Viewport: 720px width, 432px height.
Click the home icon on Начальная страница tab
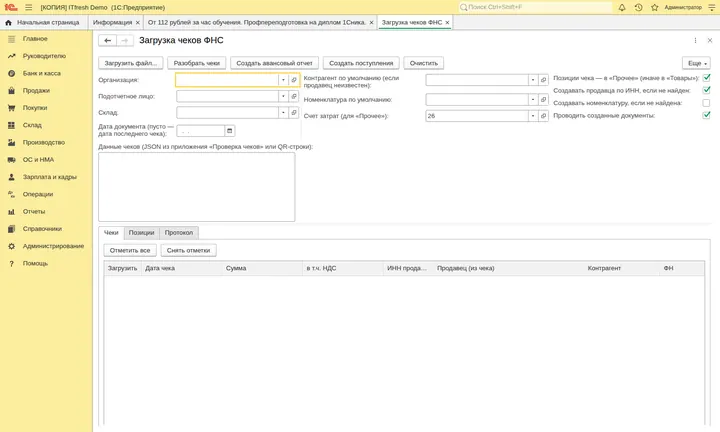(x=8, y=22)
